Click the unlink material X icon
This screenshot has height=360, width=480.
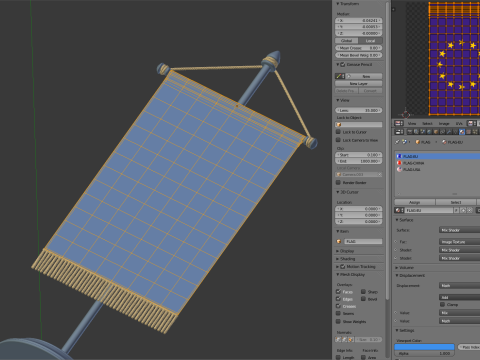(470, 210)
